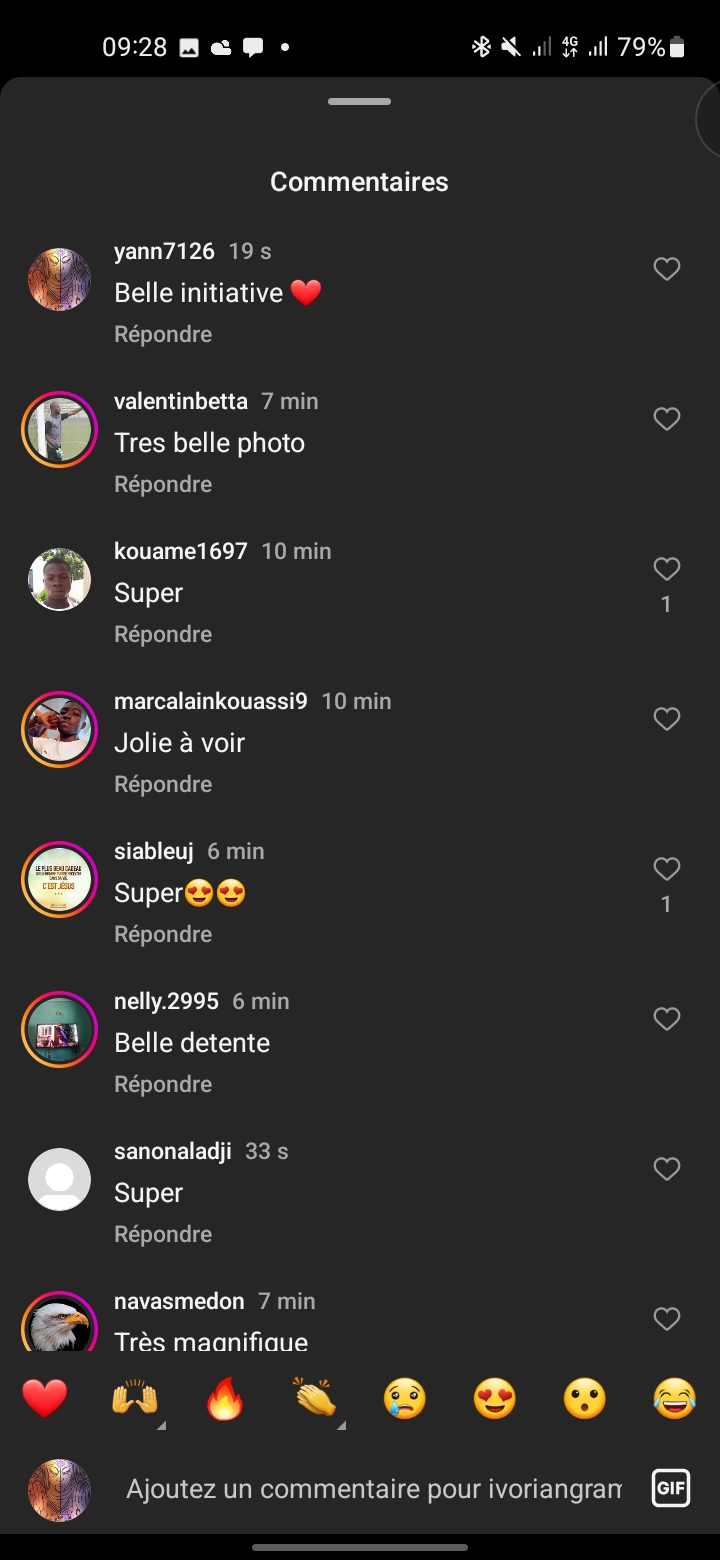The width and height of the screenshot is (720, 1560).
Task: Insert the crying face emoji
Action: (x=405, y=1398)
